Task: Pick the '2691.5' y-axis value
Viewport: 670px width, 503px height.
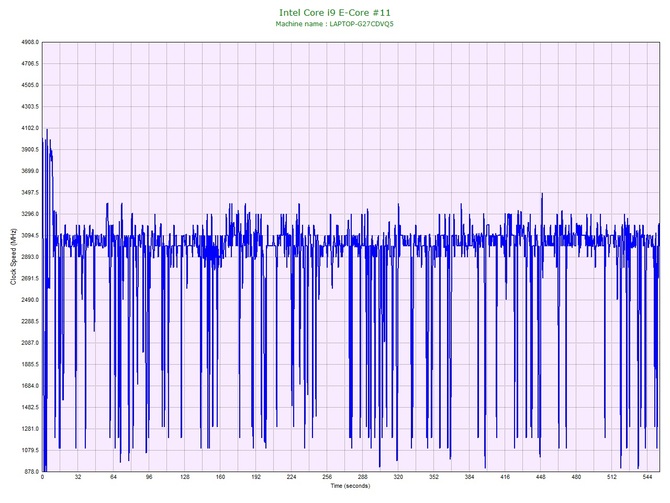Action: 30,279
